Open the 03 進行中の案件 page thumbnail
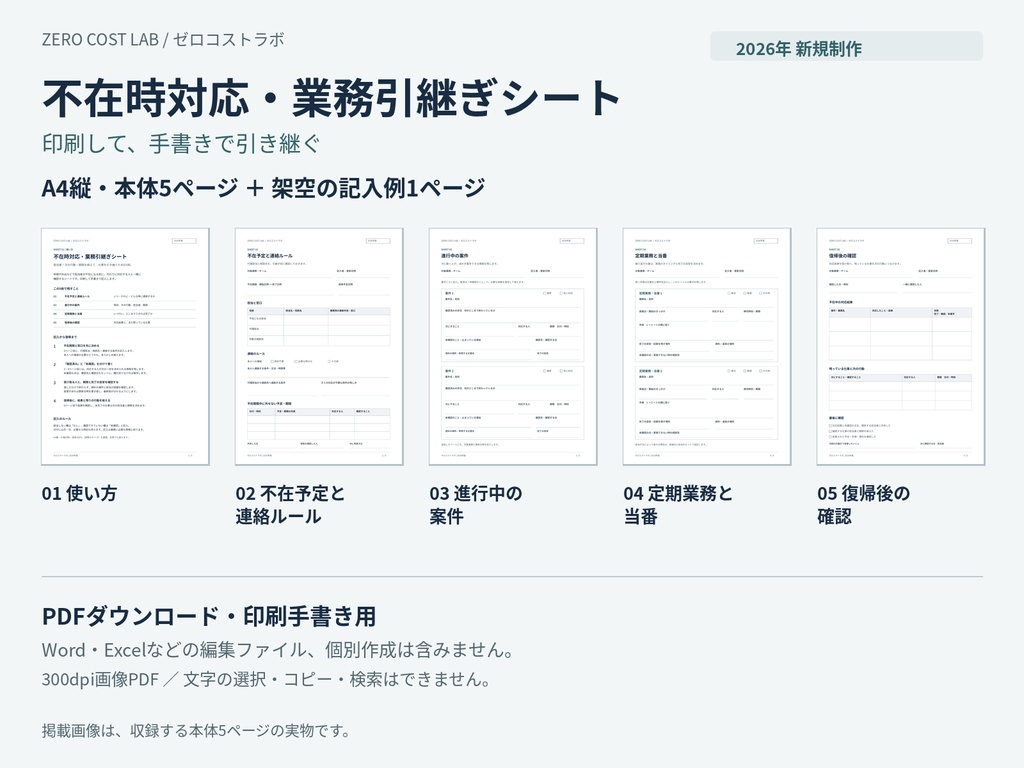Screen dimensions: 1024x768 coord(513,347)
